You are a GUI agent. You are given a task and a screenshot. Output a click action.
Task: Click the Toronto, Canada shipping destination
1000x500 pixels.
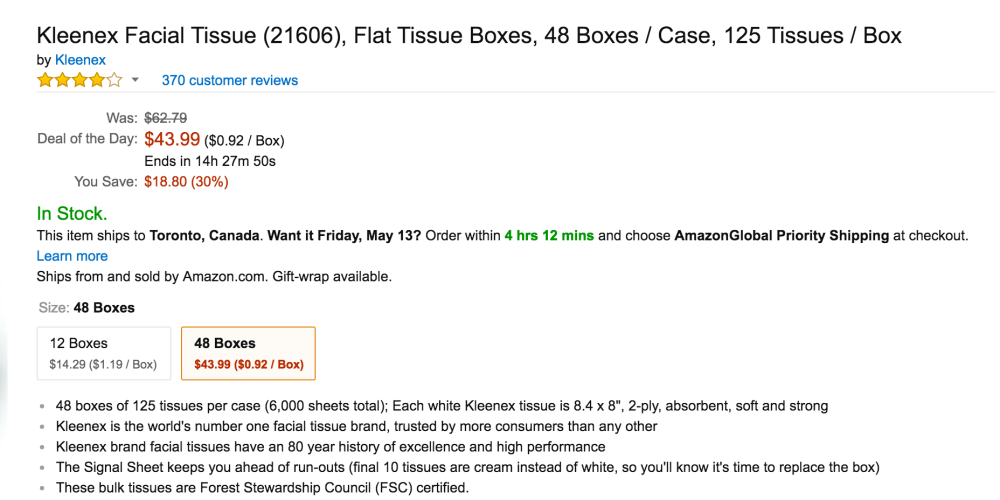(x=206, y=236)
